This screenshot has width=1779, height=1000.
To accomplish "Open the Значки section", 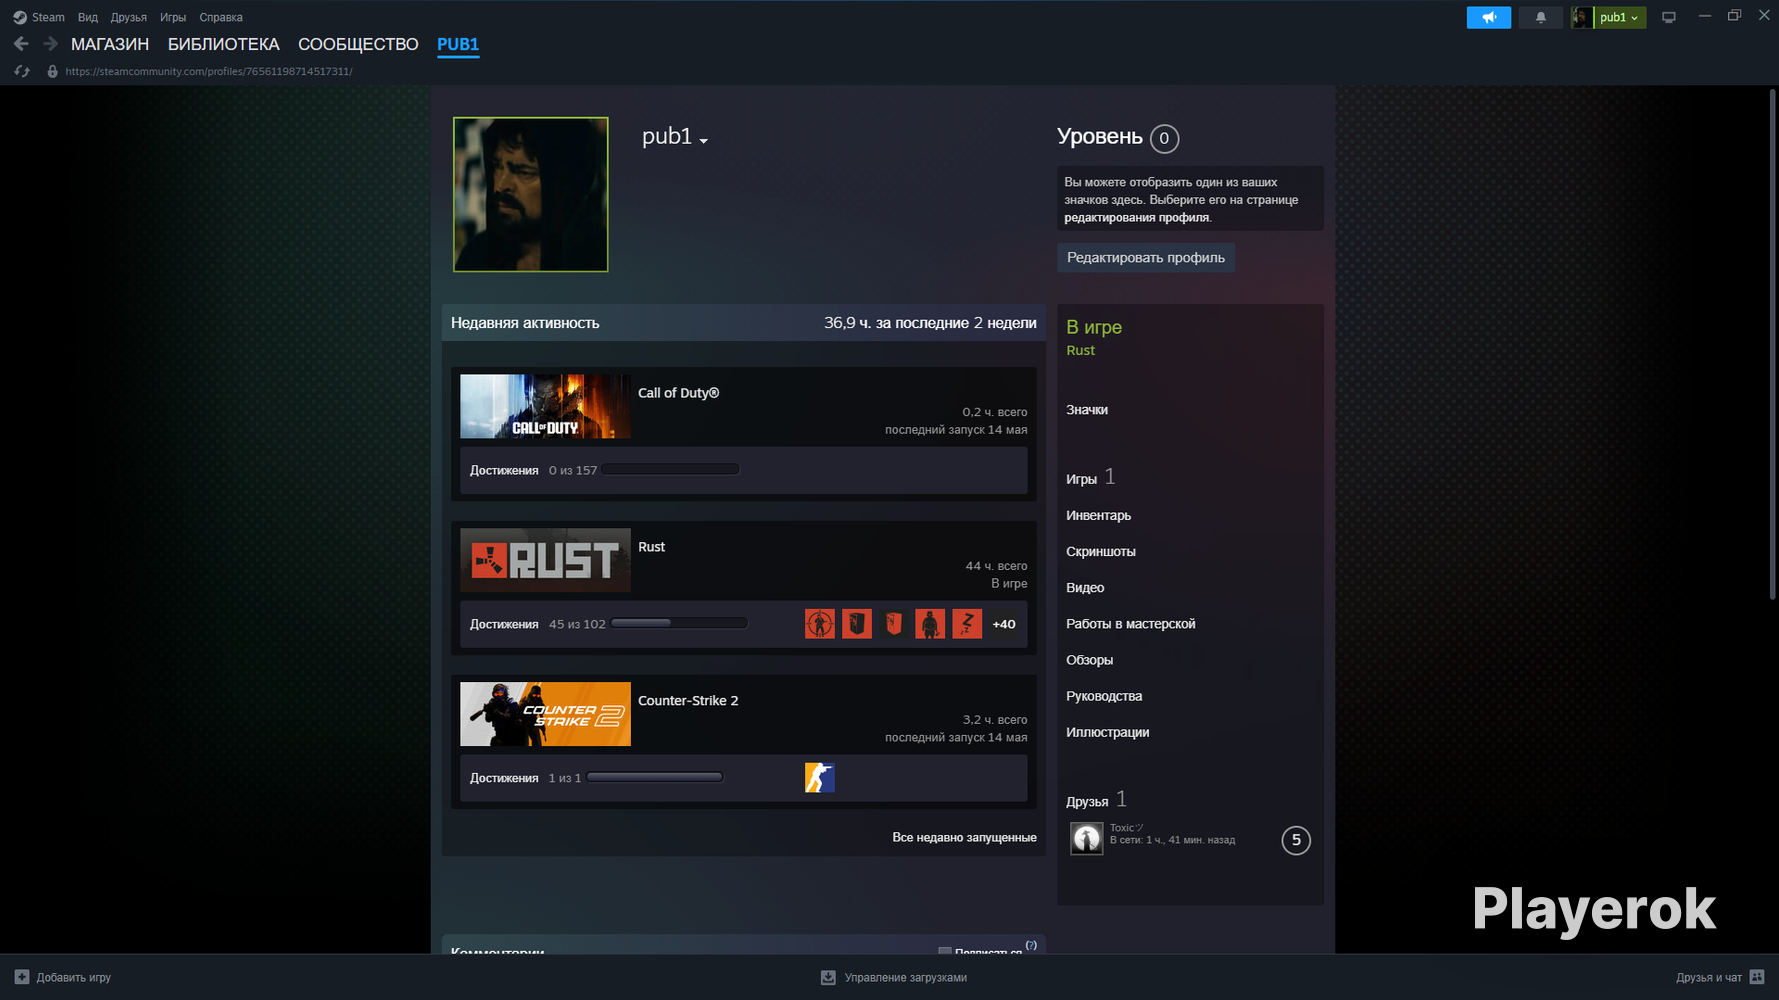I will (x=1087, y=409).
